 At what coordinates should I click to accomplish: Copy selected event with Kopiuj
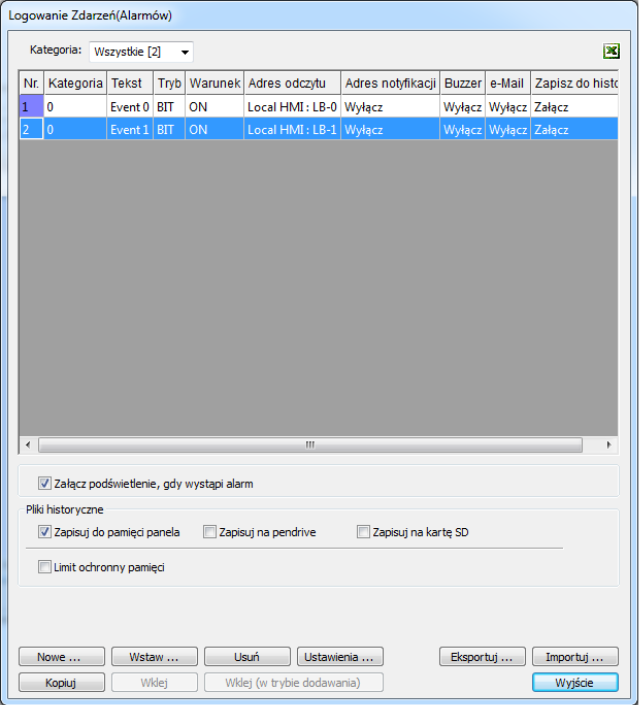tap(62, 682)
